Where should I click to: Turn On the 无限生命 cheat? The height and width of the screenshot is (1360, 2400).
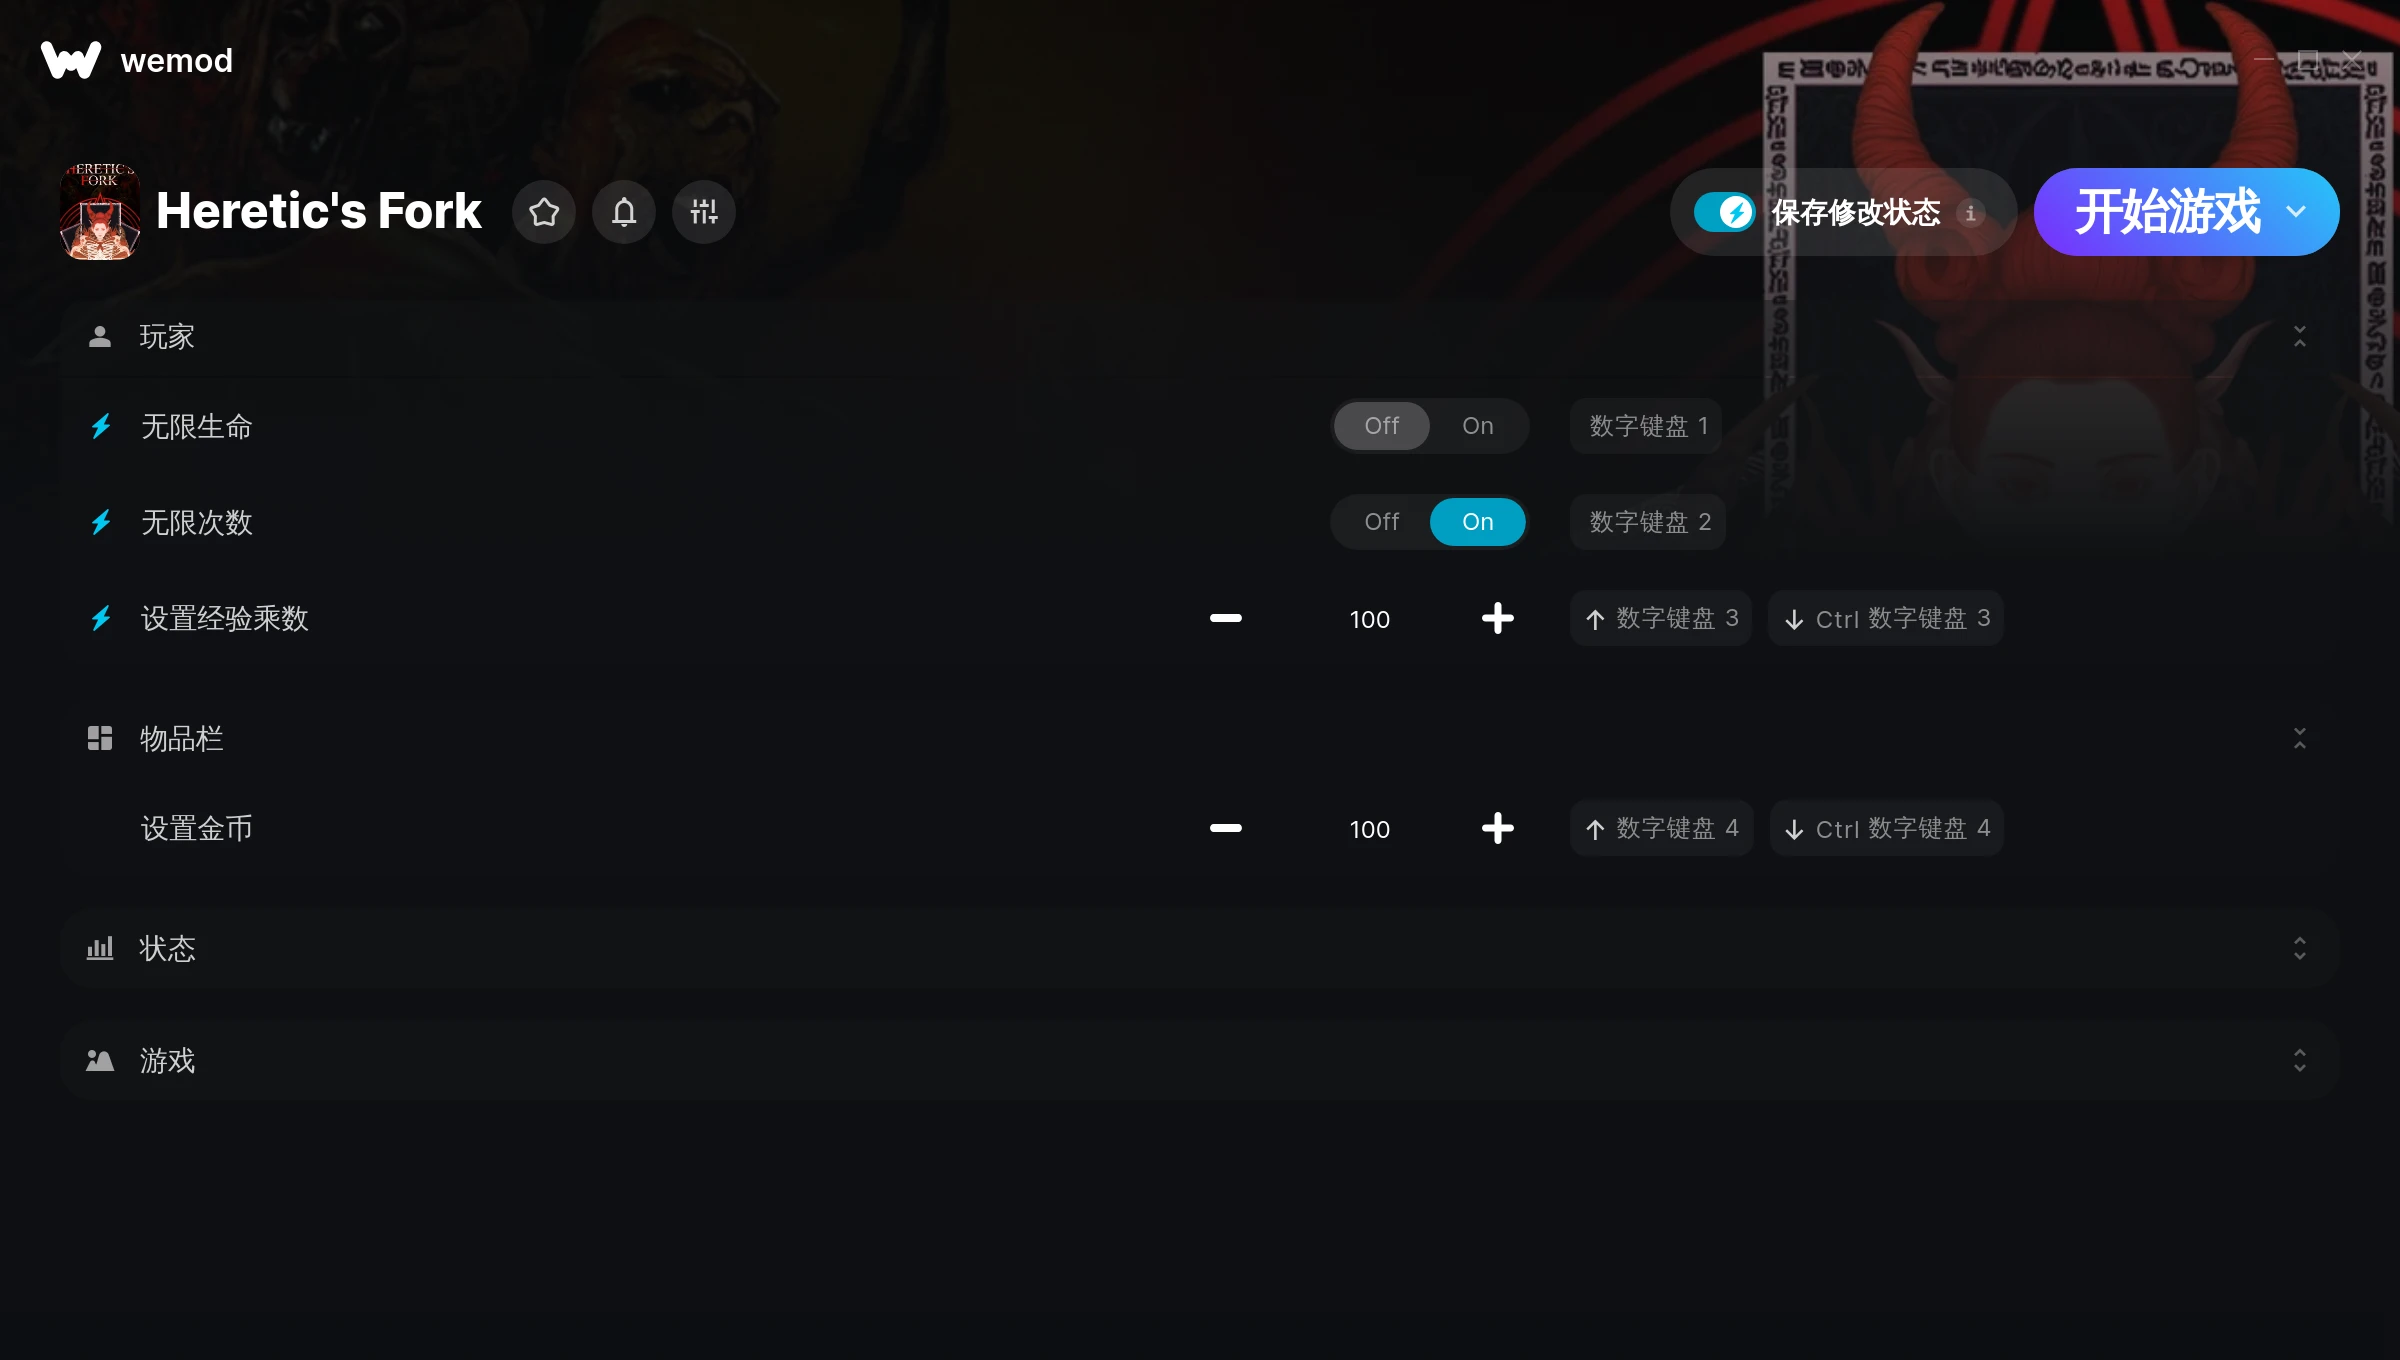click(x=1478, y=426)
